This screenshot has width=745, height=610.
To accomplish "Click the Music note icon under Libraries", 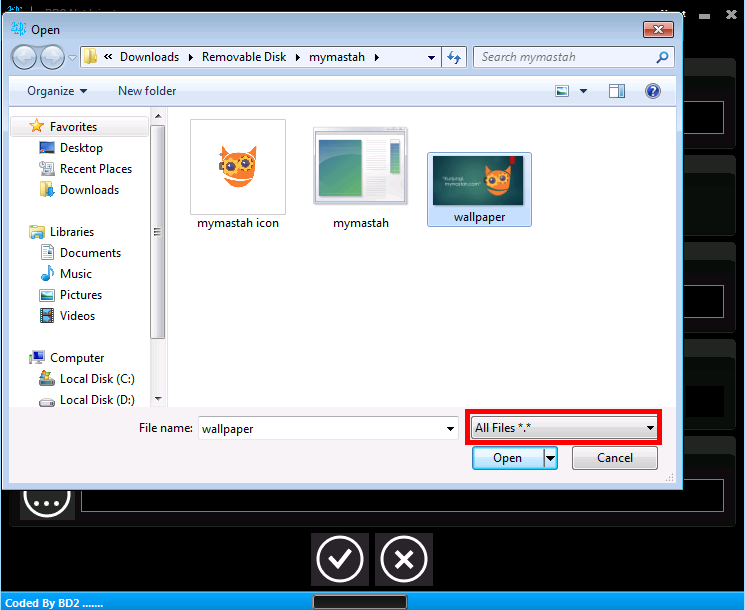I will (x=47, y=274).
